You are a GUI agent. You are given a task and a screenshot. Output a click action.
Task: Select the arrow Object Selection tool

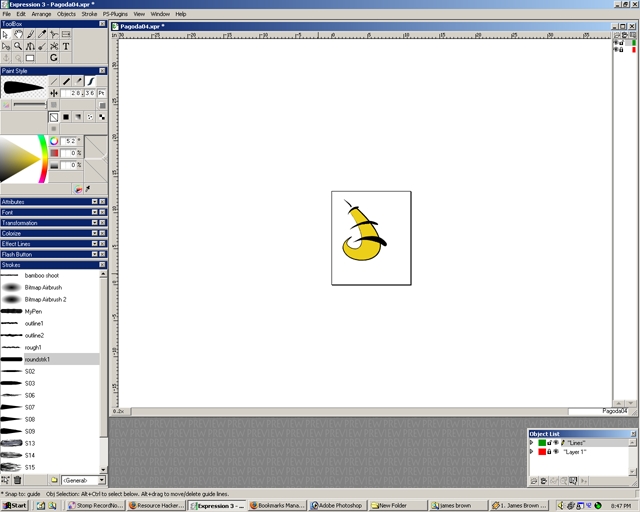[6, 35]
